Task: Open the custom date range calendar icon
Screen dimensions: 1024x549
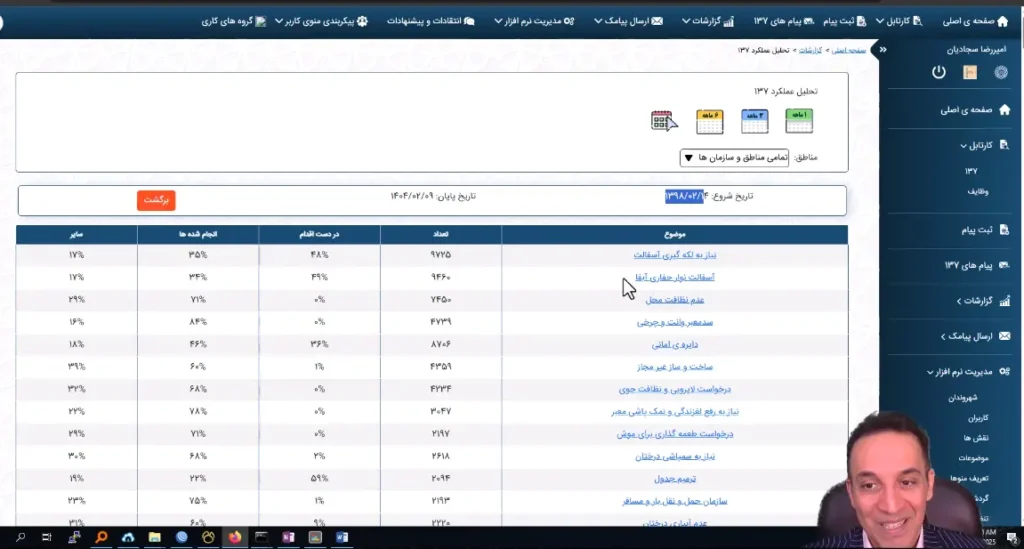Action: pos(664,121)
